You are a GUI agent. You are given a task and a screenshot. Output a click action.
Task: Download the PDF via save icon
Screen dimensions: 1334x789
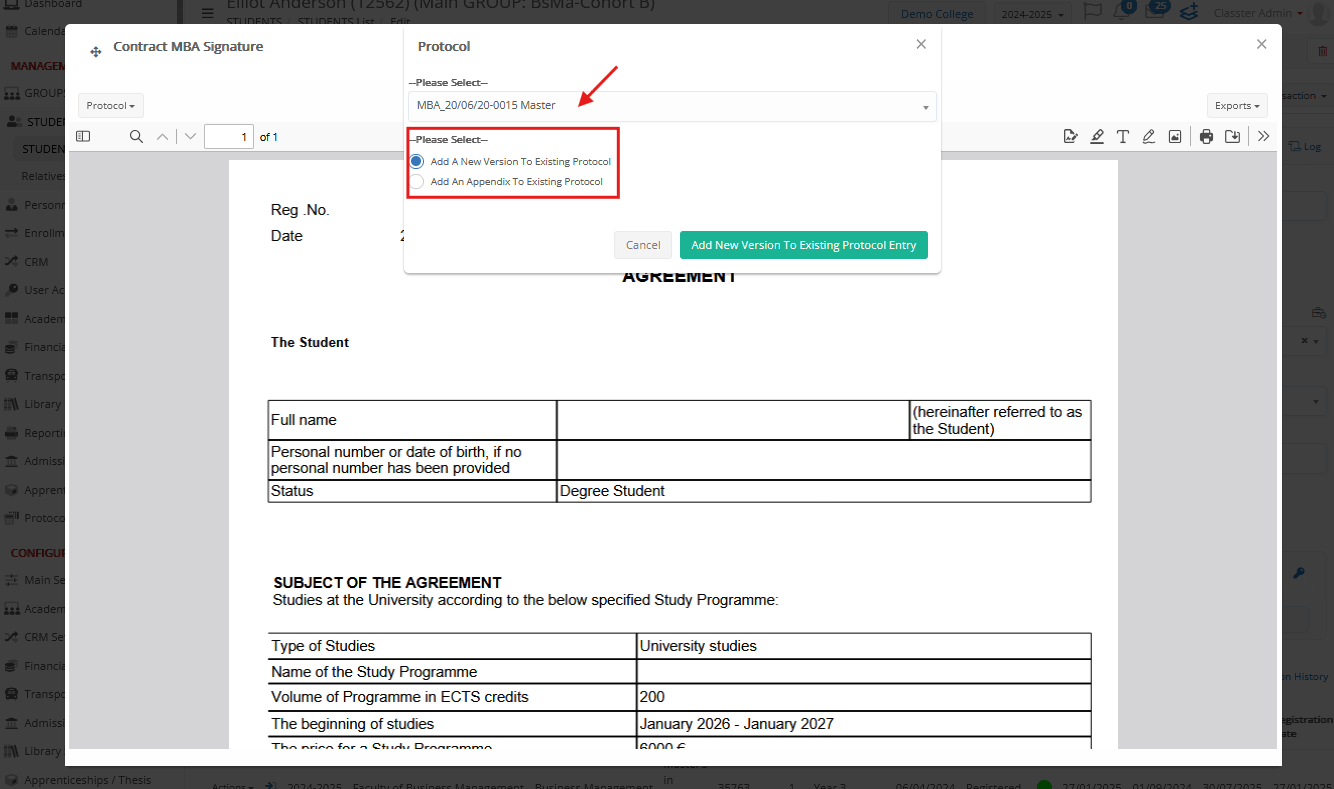pos(1232,137)
